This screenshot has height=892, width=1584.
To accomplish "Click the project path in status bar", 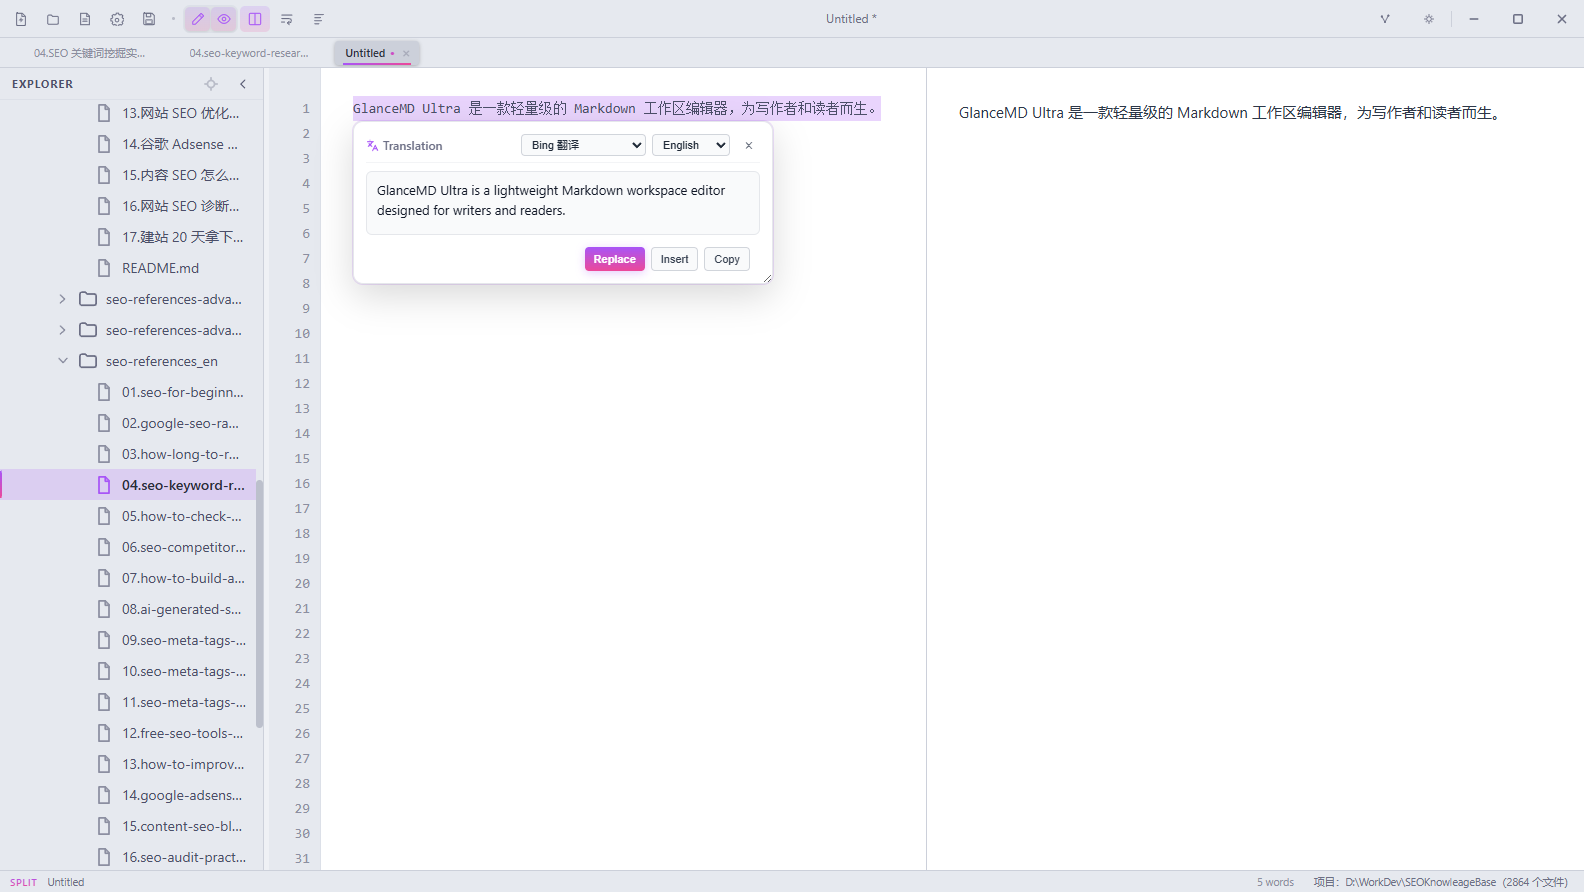I will pos(1440,882).
